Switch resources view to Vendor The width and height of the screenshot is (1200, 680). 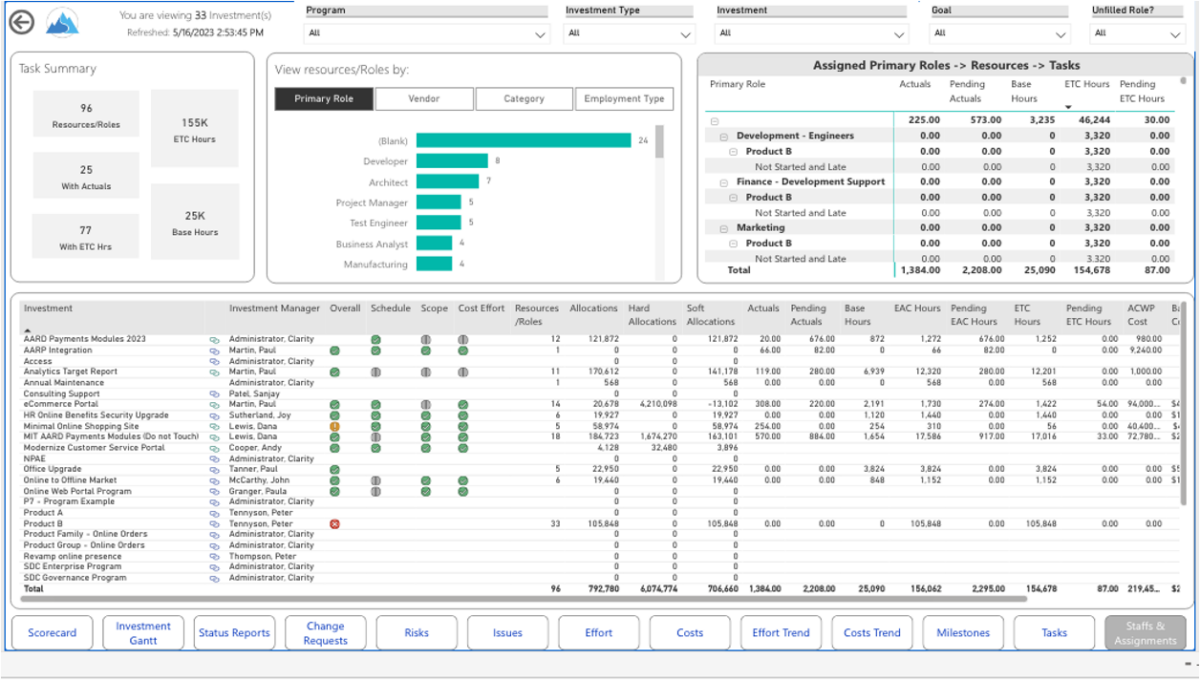point(424,99)
